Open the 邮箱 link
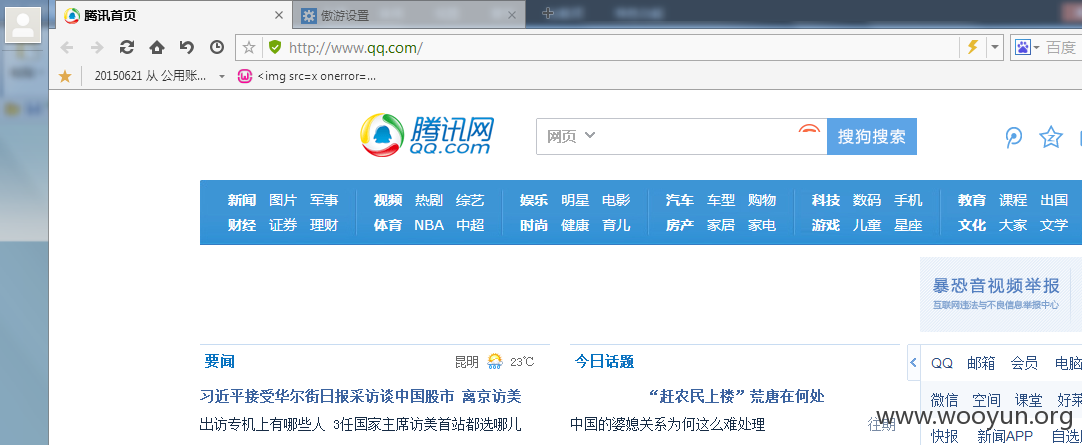The width and height of the screenshot is (1082, 445). 981,364
